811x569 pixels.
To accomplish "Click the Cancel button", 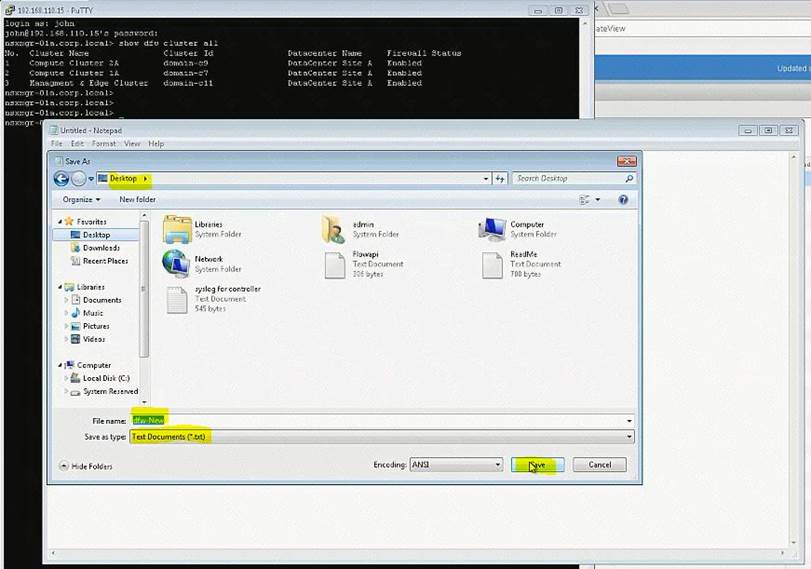I will click(599, 465).
